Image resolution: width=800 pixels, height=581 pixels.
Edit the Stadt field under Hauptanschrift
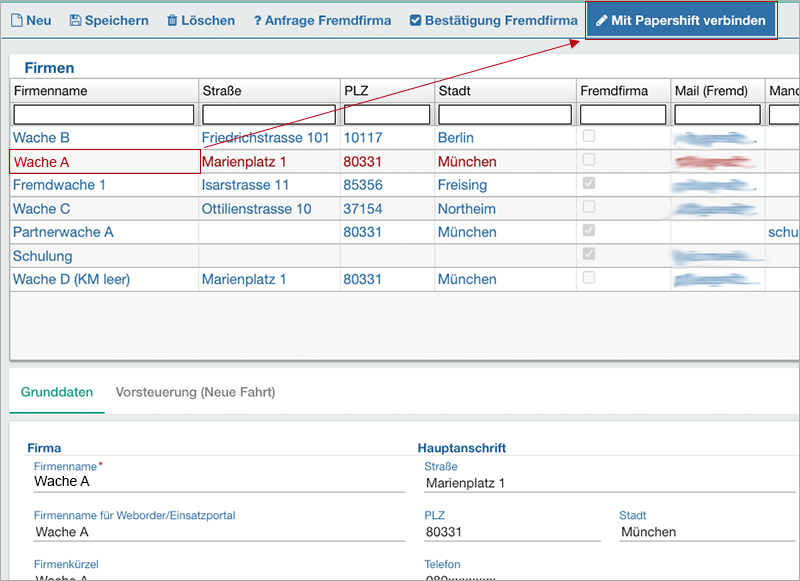click(707, 532)
